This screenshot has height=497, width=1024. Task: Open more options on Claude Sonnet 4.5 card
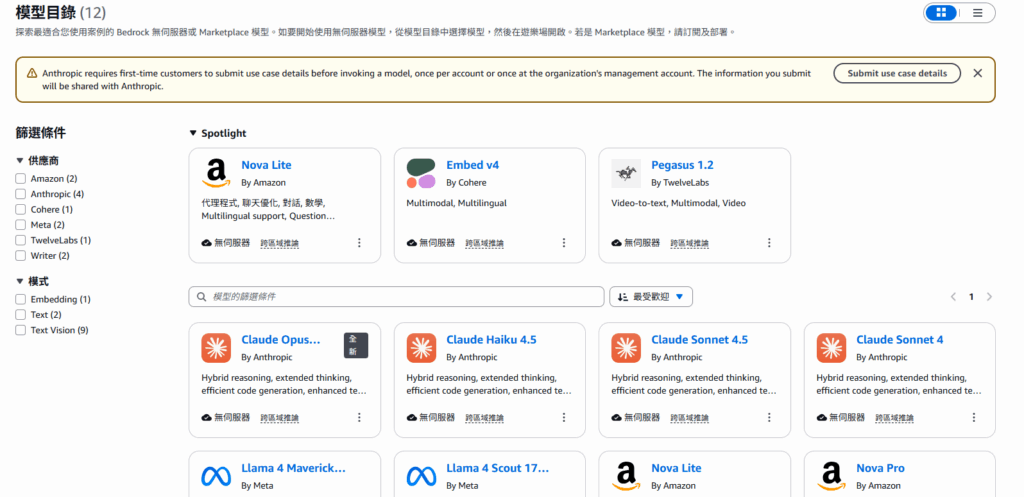coord(769,417)
